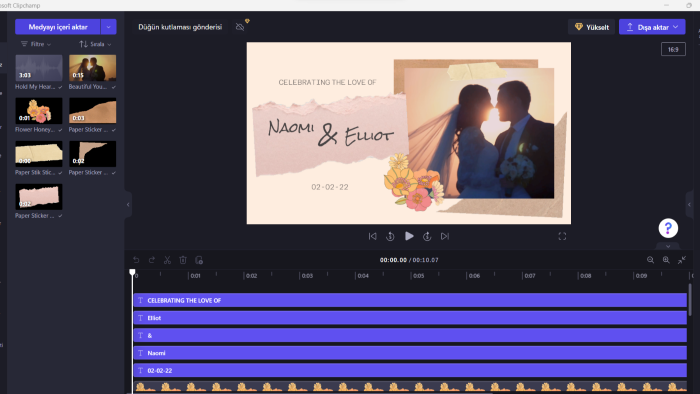Click the Flower Honey... label

[35, 129]
